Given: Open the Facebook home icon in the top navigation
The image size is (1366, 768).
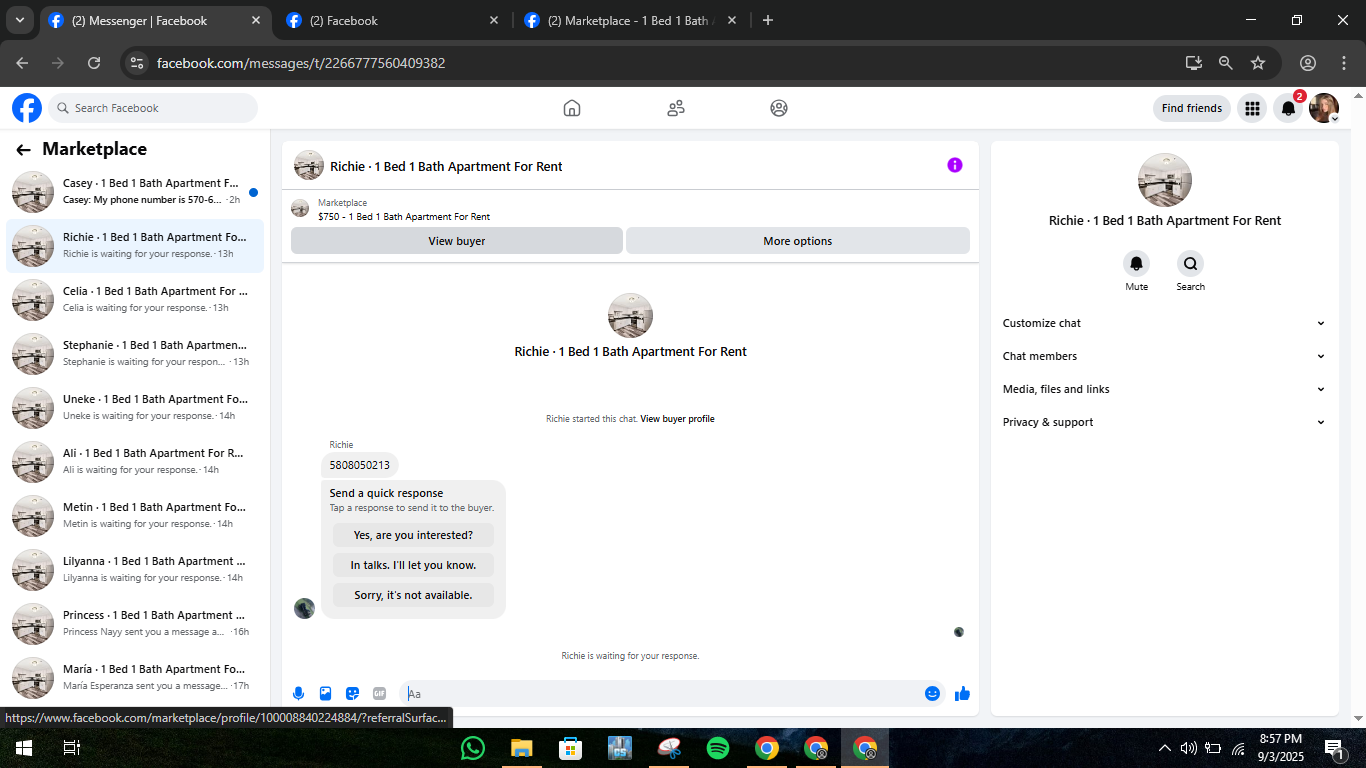Looking at the screenshot, I should pos(572,108).
